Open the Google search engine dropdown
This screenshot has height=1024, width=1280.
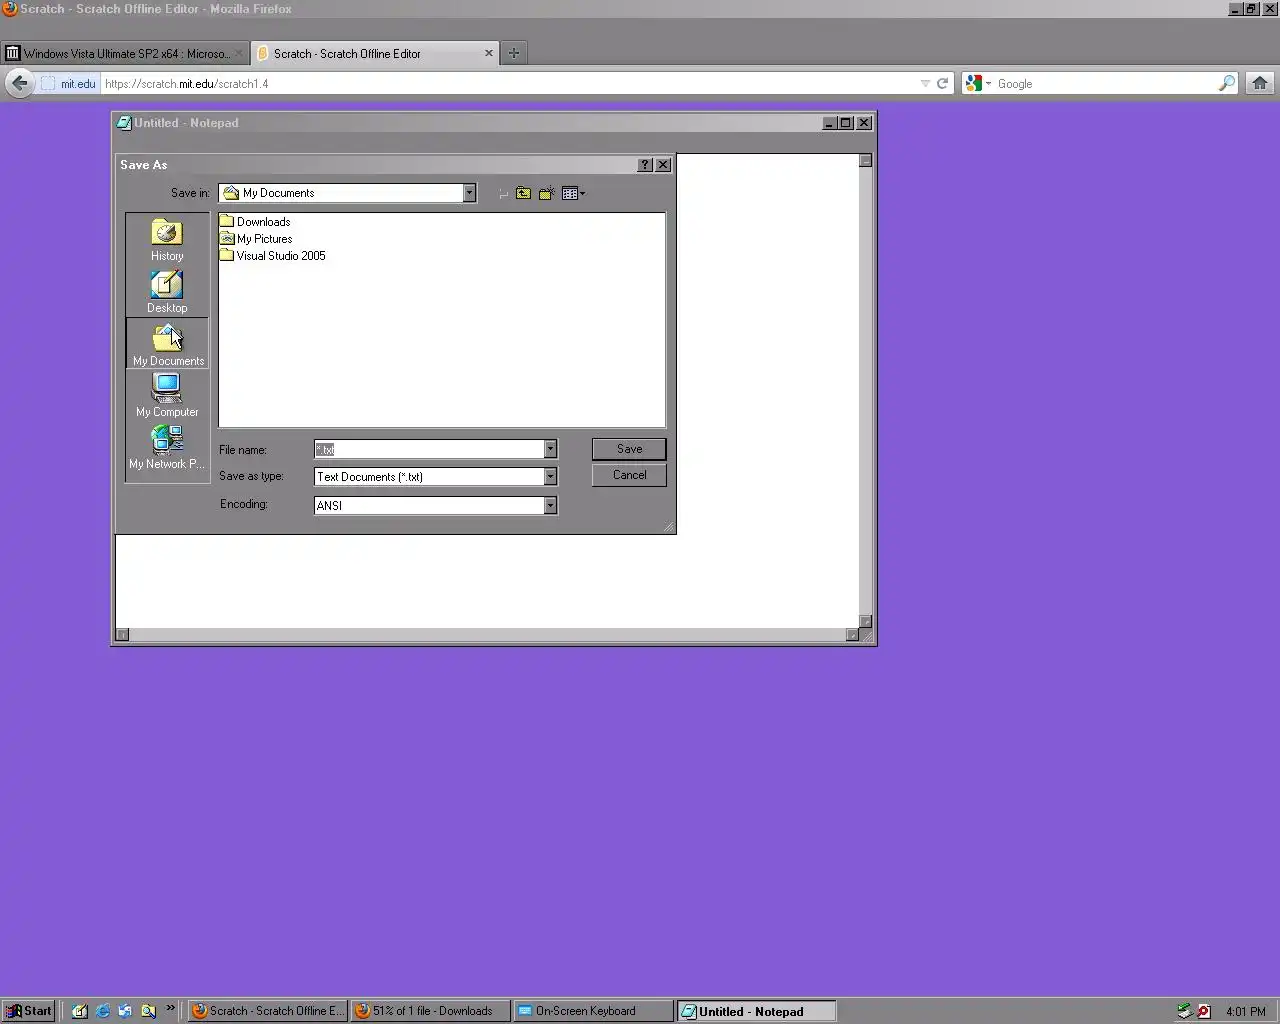(x=978, y=84)
